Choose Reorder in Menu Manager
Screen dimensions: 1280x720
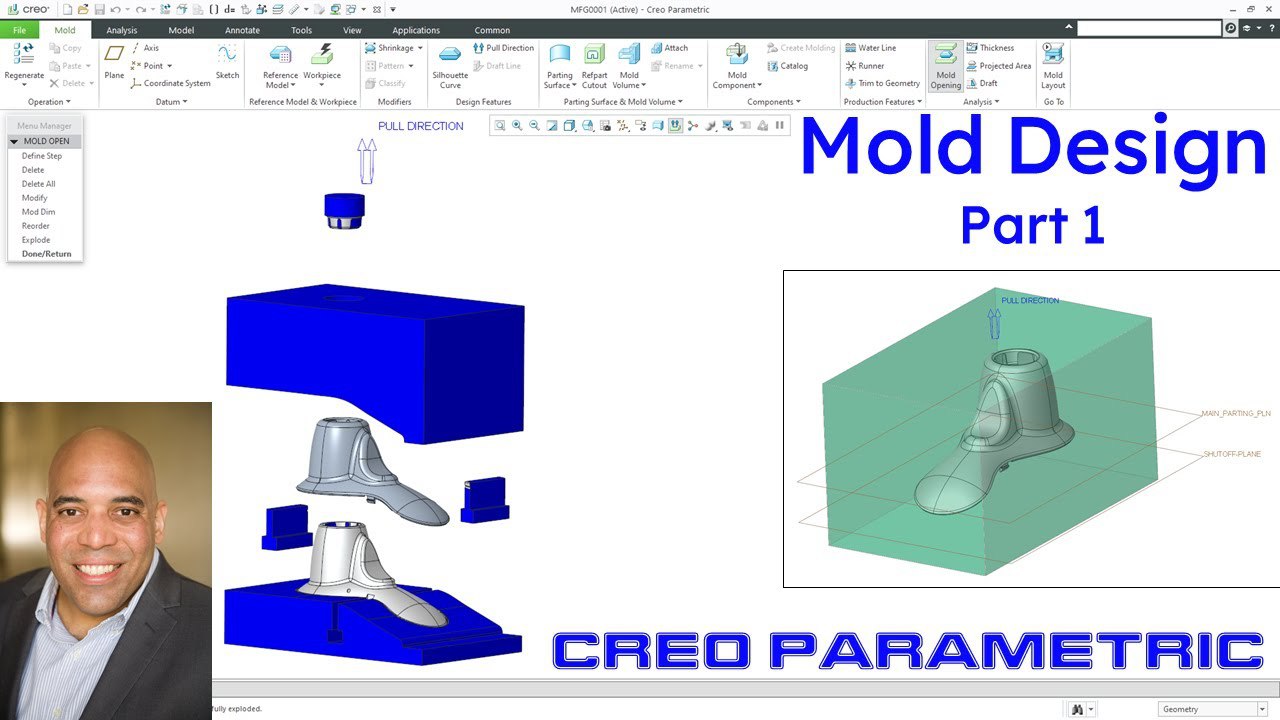pos(36,226)
